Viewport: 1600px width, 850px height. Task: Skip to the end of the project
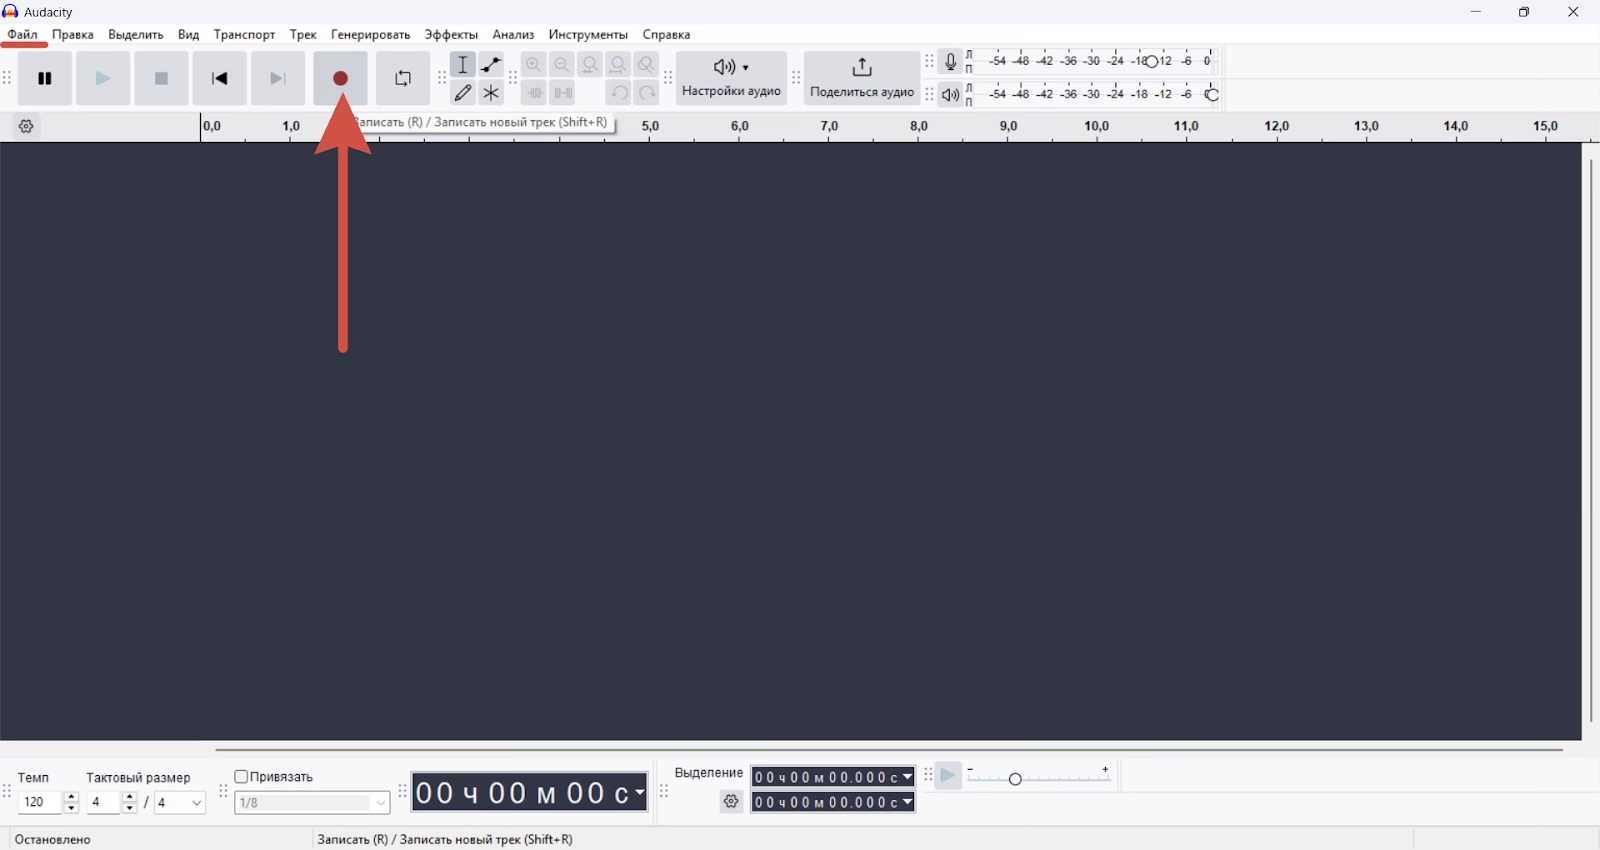278,79
